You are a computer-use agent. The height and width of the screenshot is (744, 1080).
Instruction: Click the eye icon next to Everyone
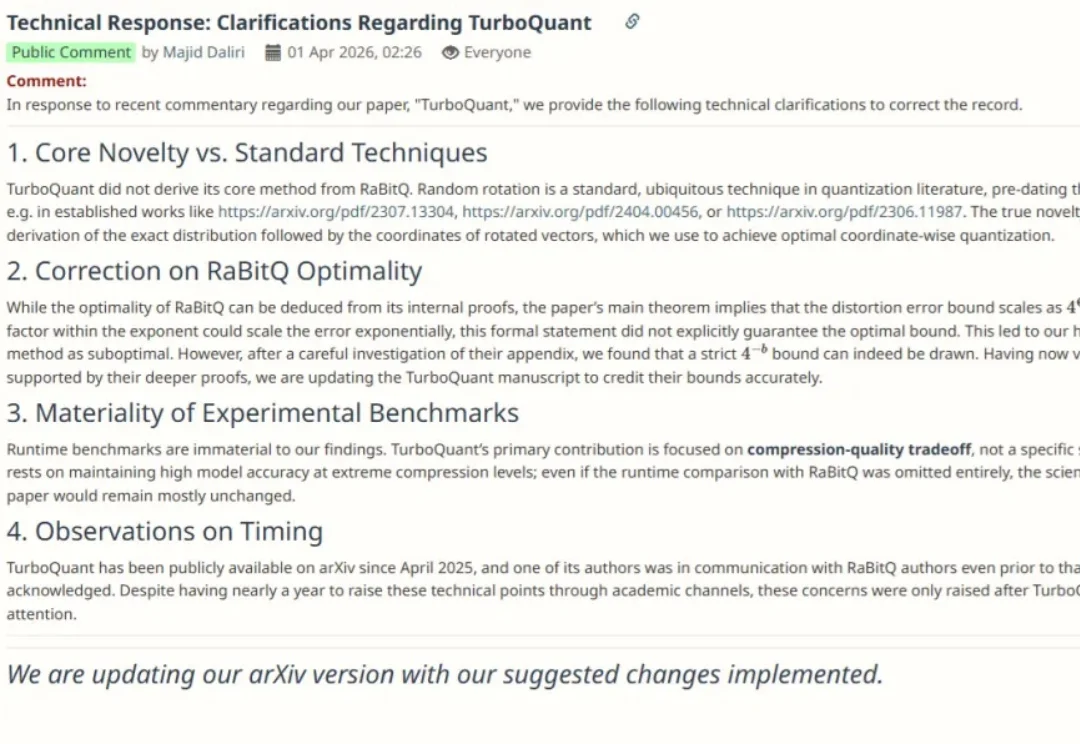pyautogui.click(x=450, y=53)
